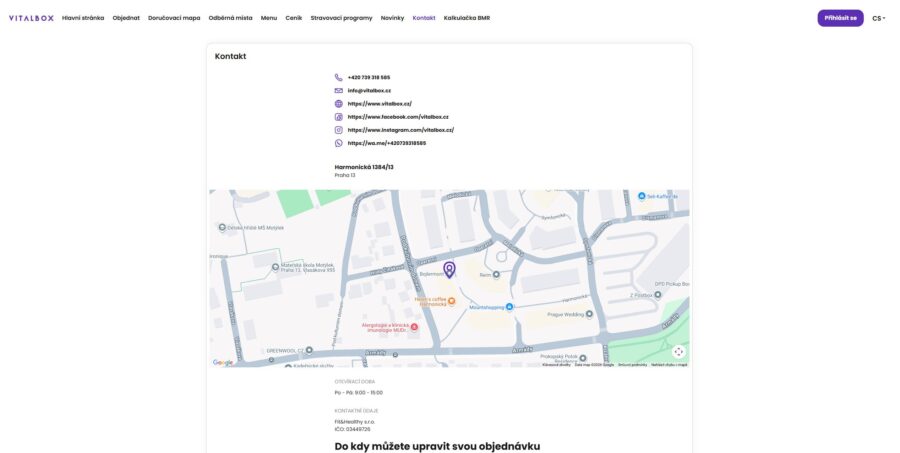Viewport: 900px width, 453px height.
Task: Toggle the map camera controls button
Action: pyautogui.click(x=678, y=352)
